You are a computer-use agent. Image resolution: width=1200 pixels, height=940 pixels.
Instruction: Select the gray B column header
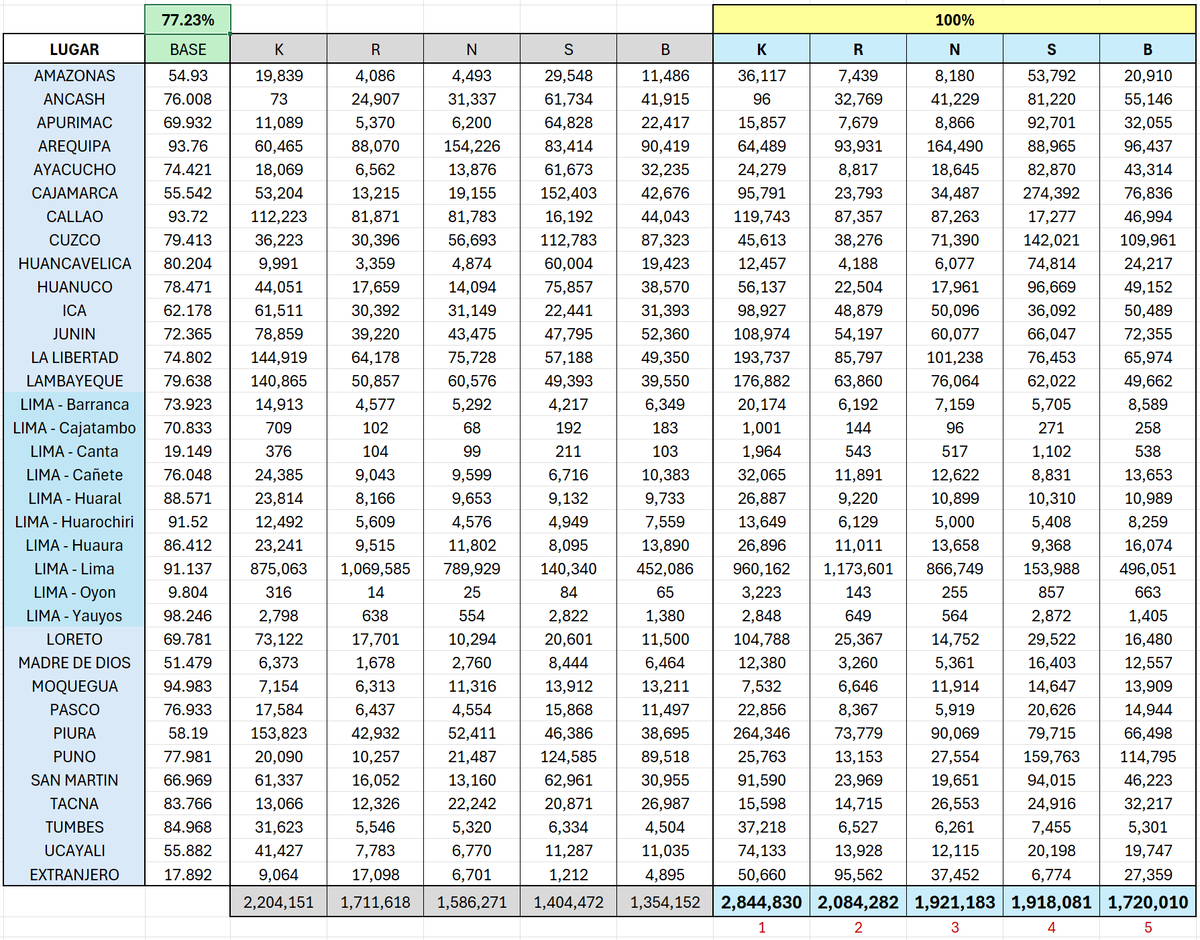pyautogui.click(x=664, y=49)
